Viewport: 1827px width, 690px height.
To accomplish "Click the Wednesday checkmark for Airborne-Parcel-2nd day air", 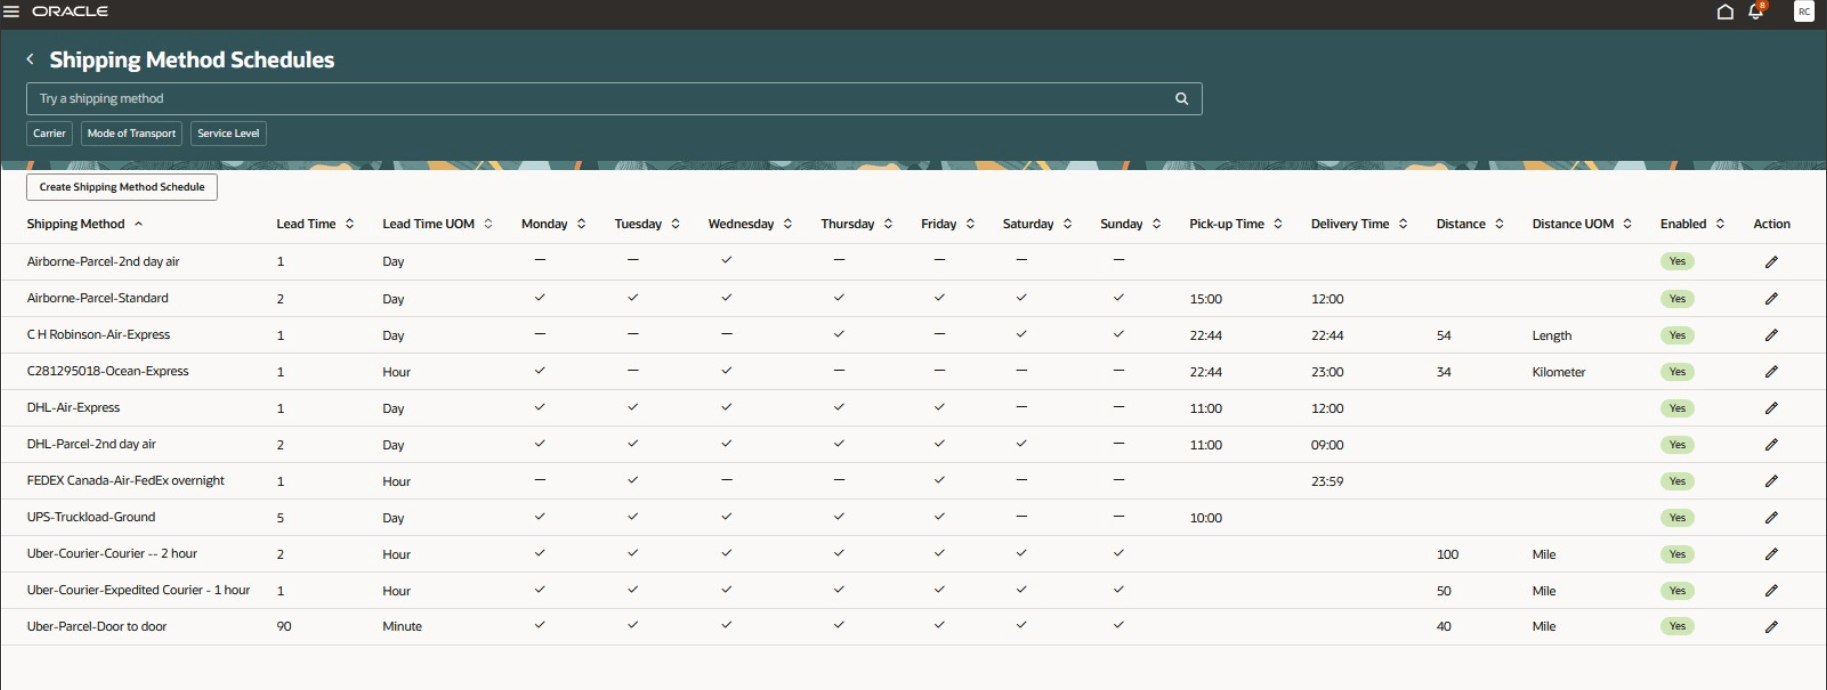I will (x=727, y=260).
